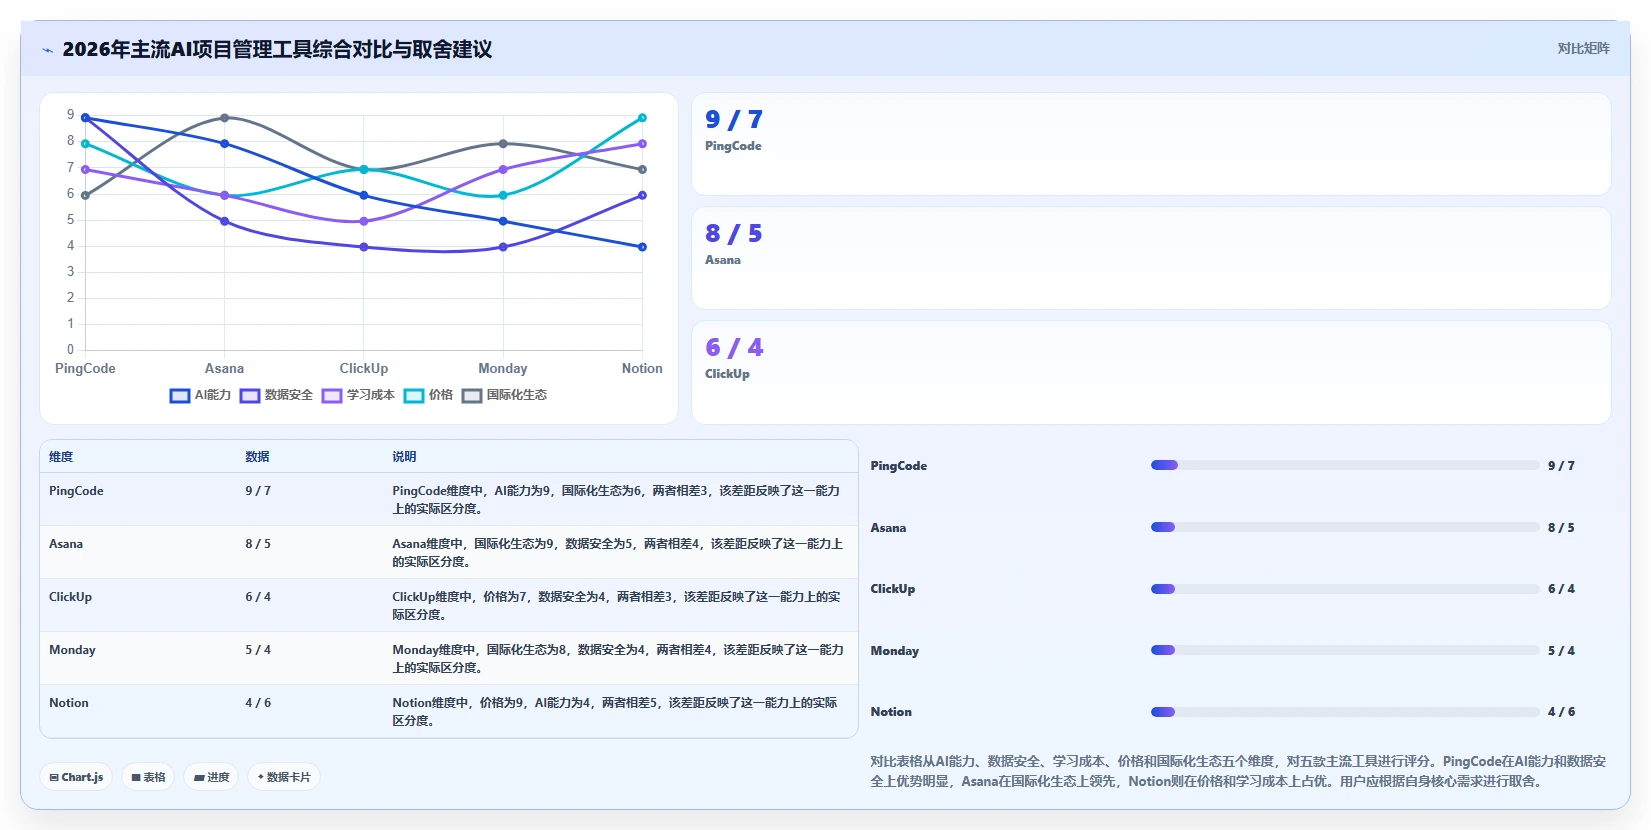
Task: Click the Monday label in progress list
Action: tap(895, 651)
